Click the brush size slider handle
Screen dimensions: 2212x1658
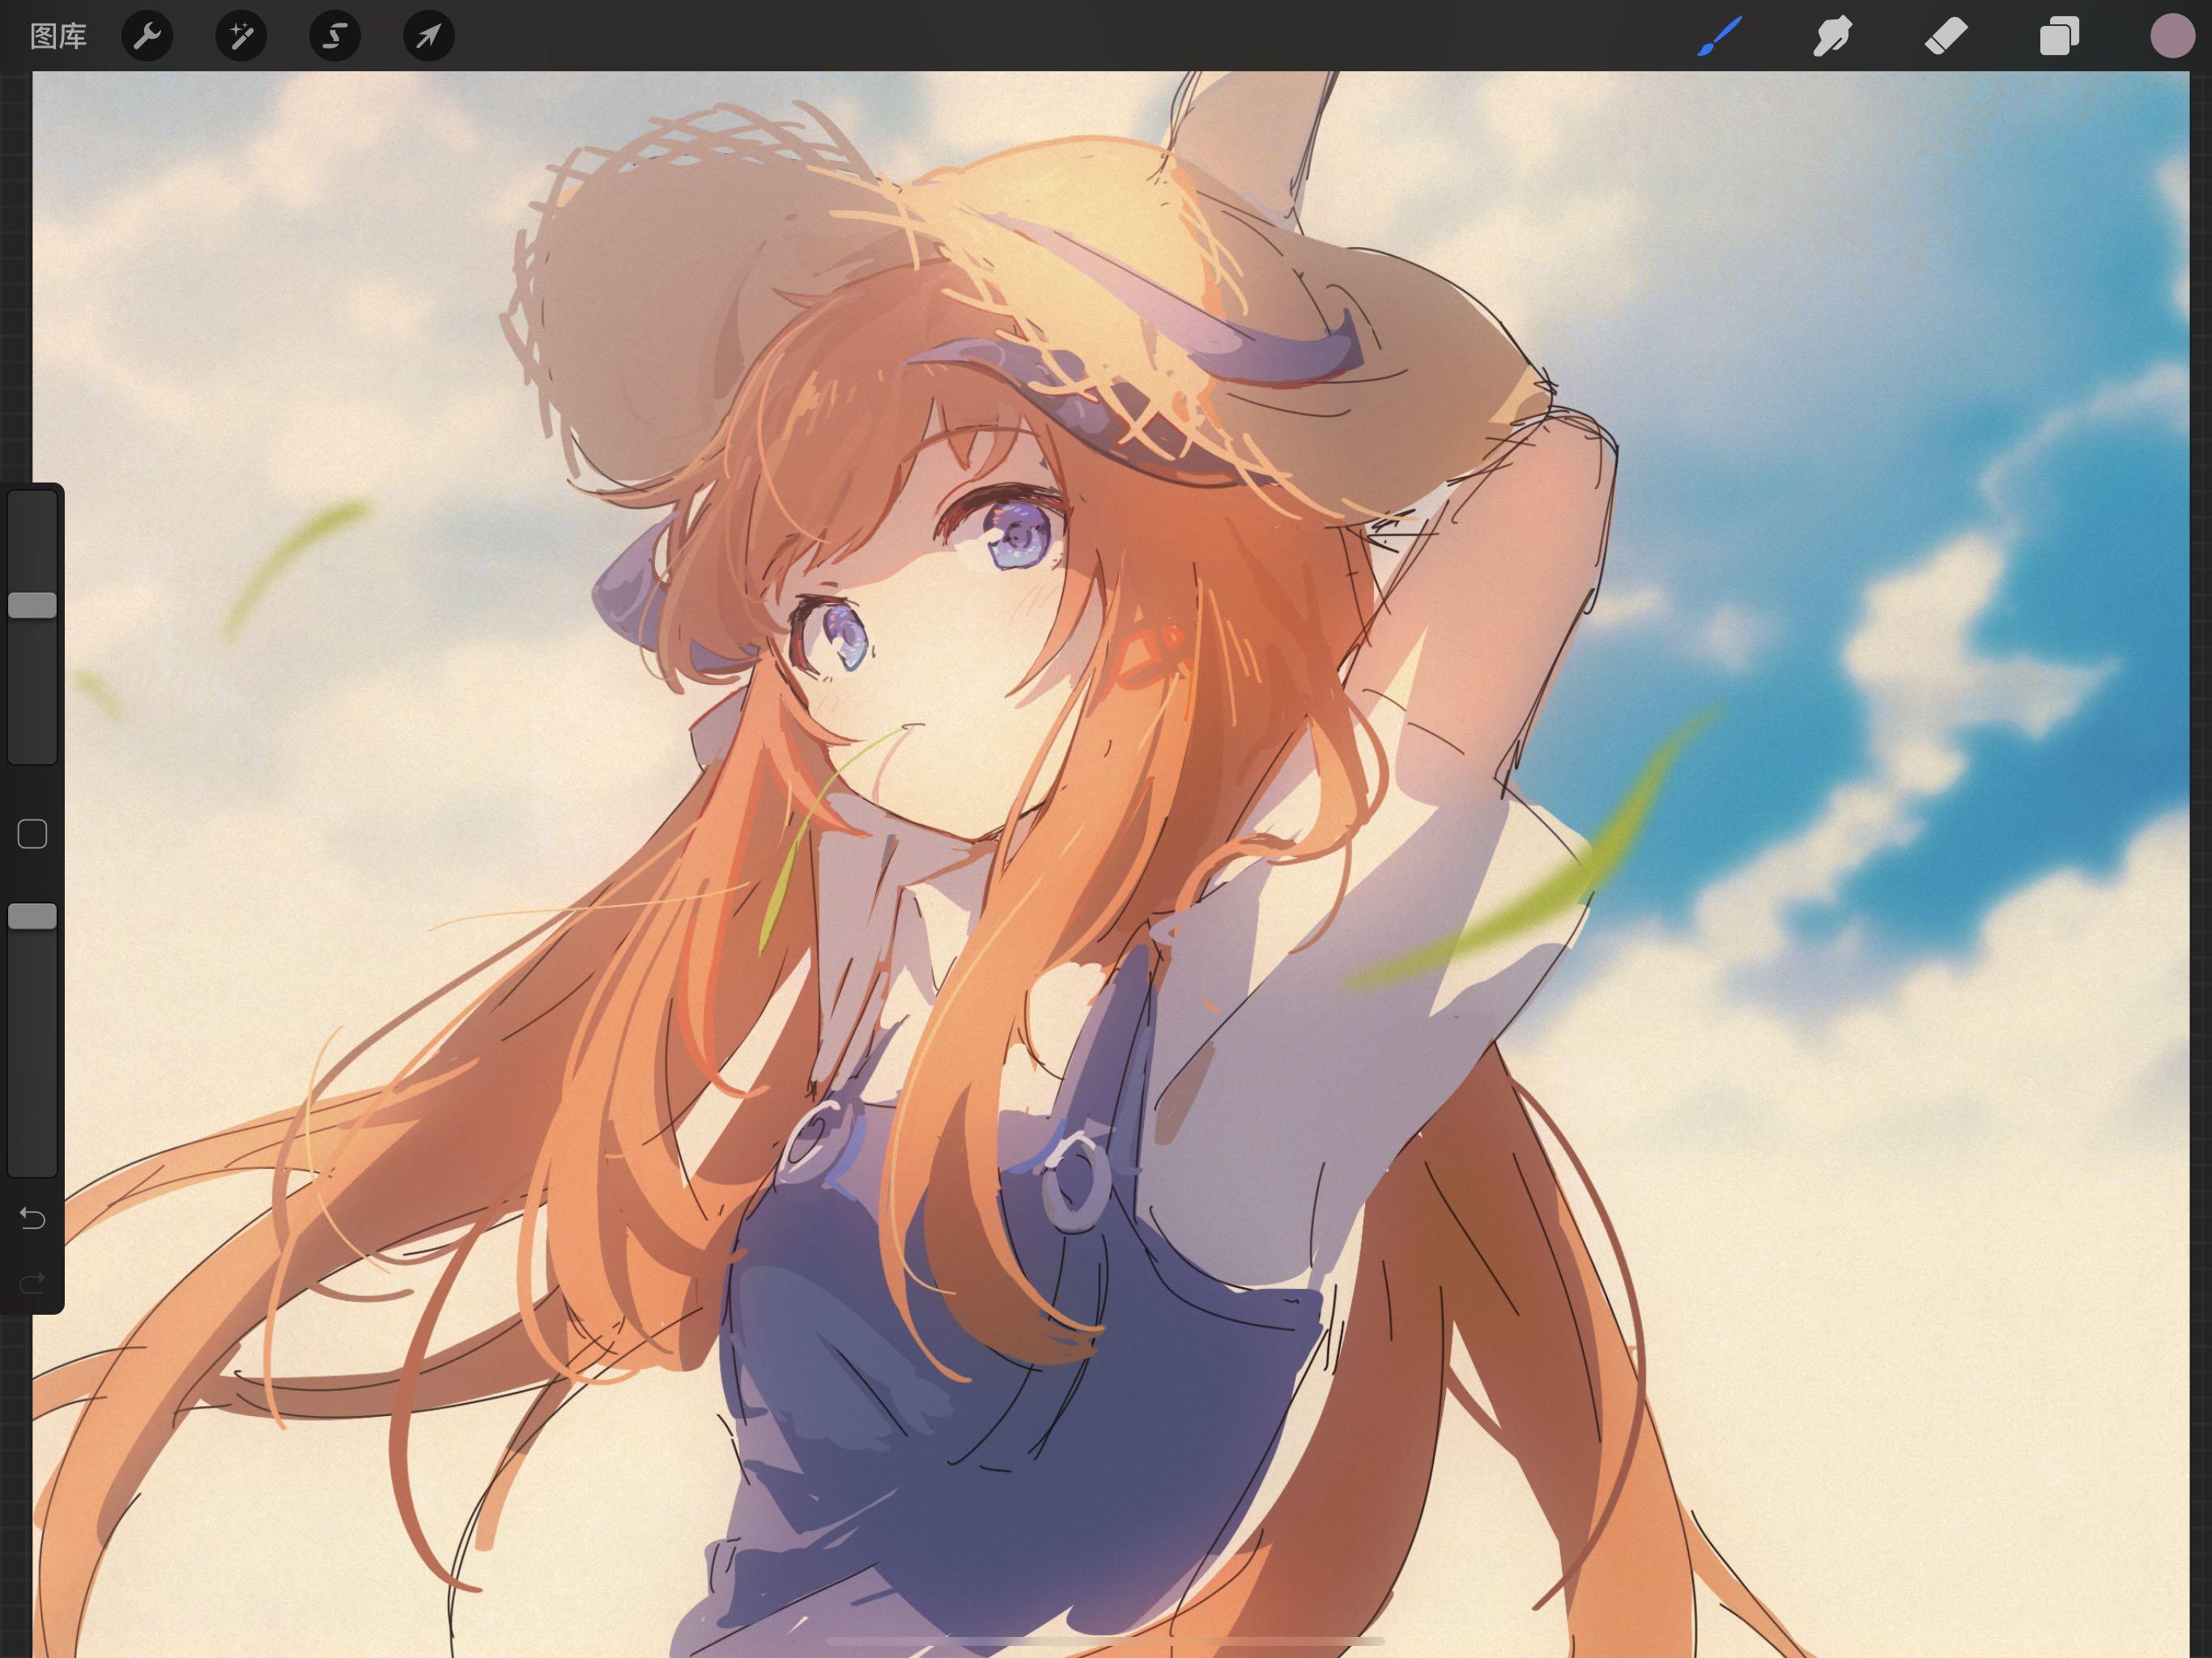32,605
